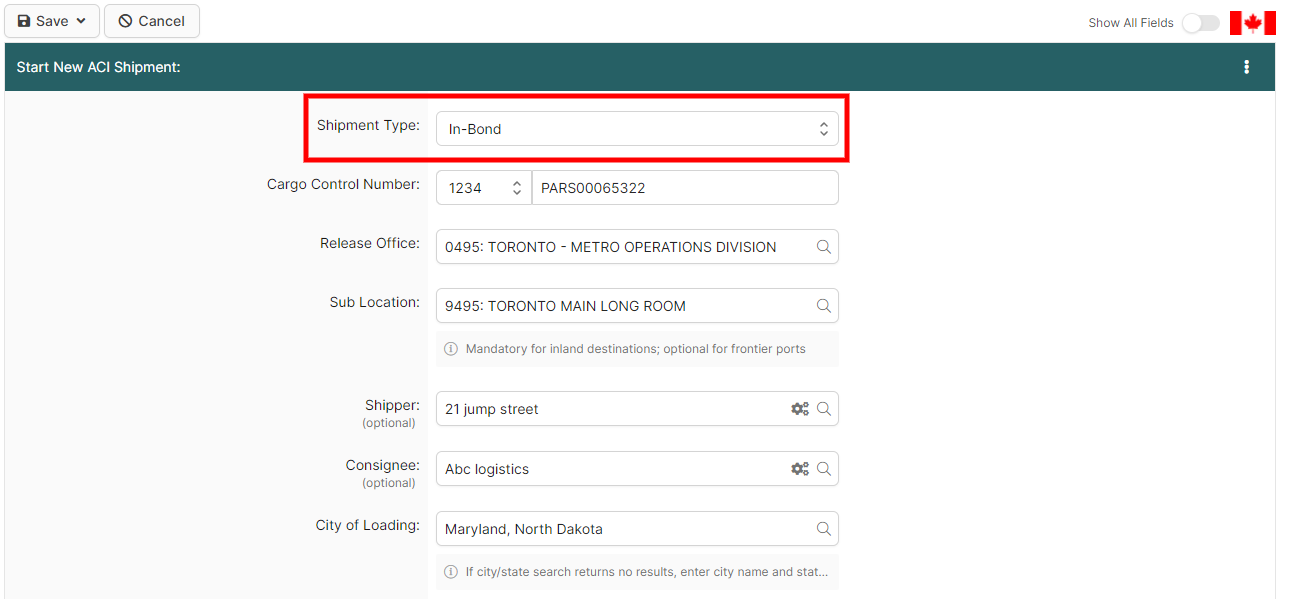Click the Consignee search magnifier icon
Screen dimensions: 1295x599
pyautogui.click(x=824, y=469)
